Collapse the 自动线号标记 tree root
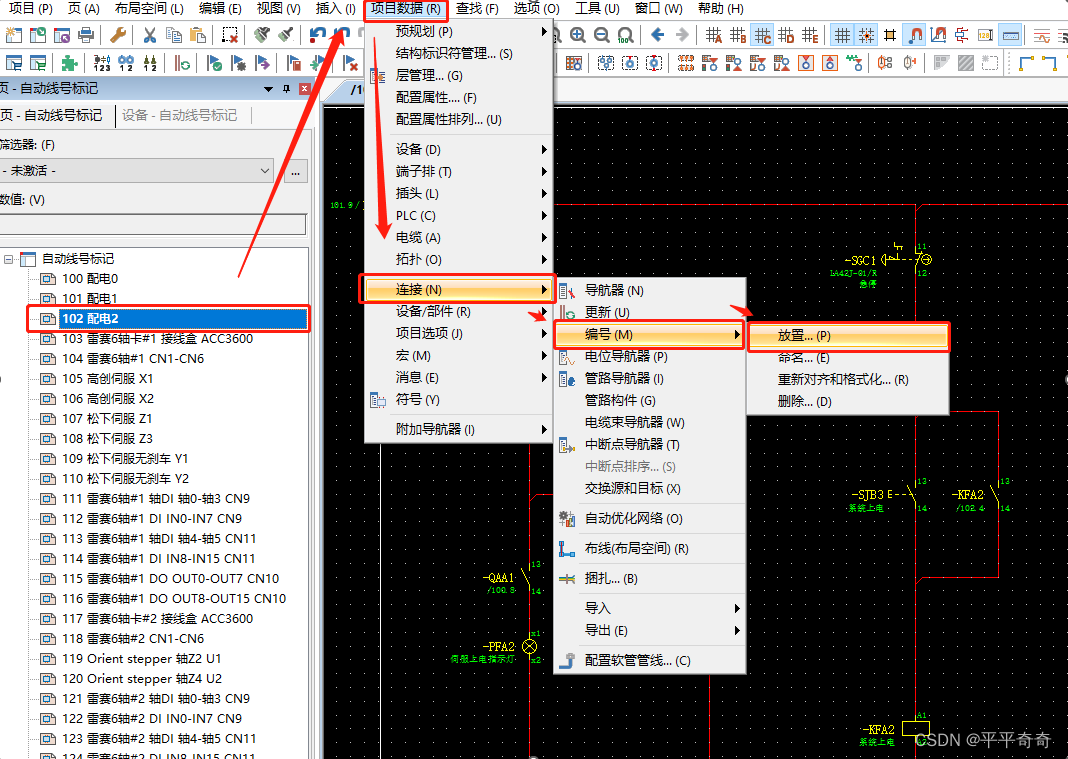Image resolution: width=1068 pixels, height=759 pixels. pos(9,259)
